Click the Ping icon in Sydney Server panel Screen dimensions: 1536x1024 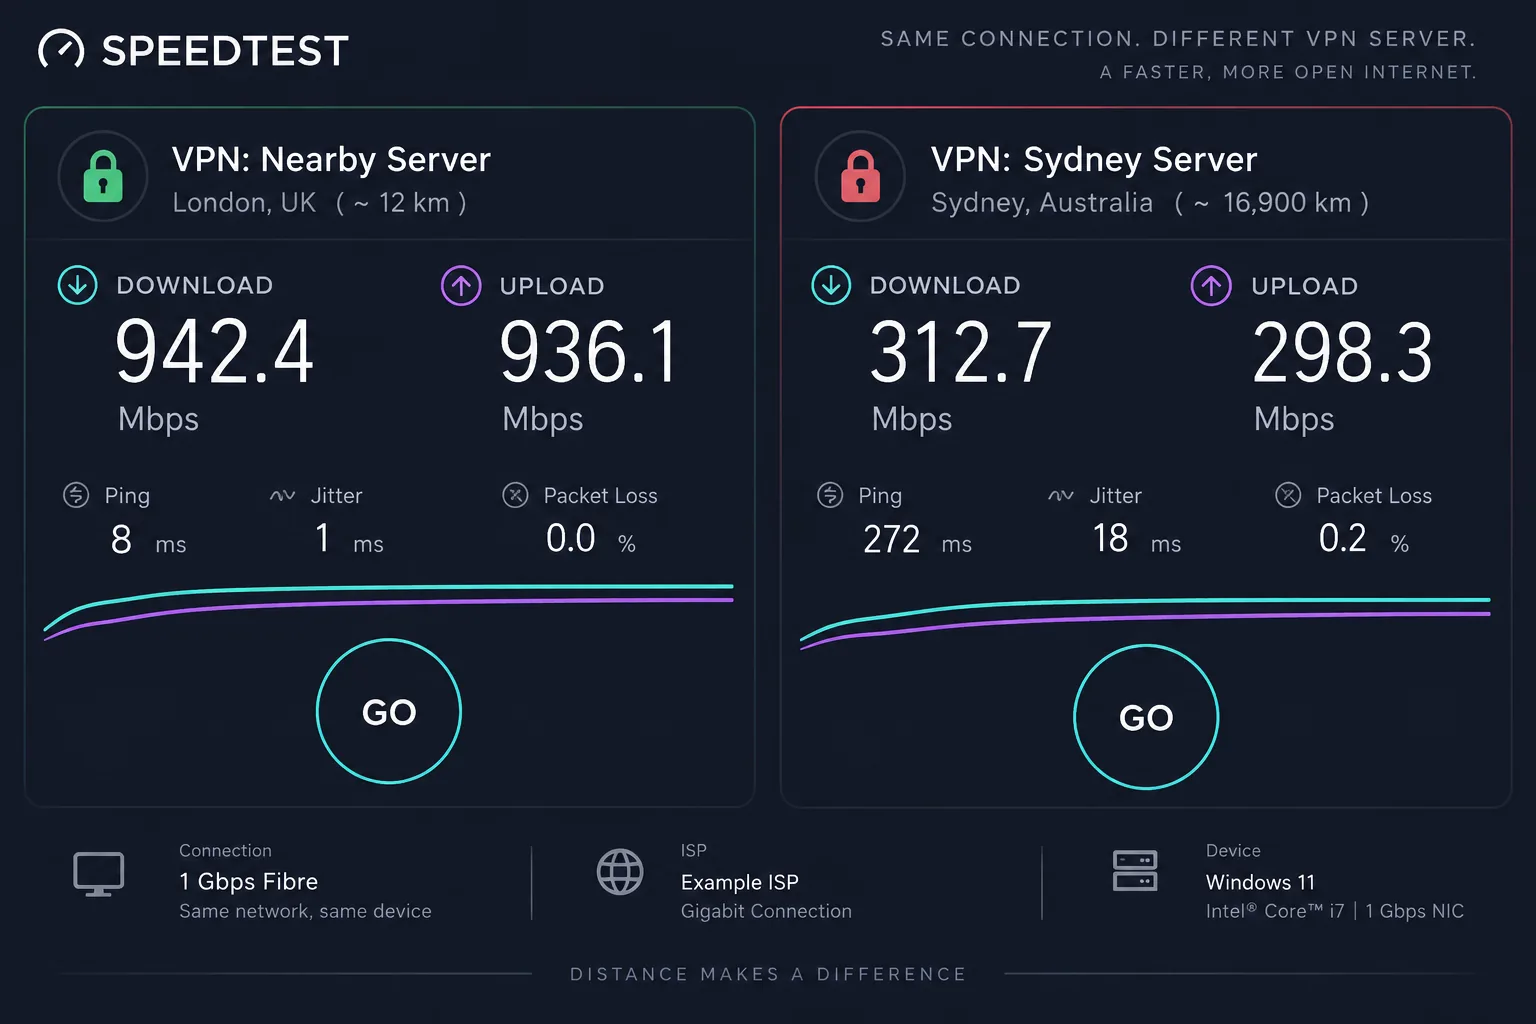(x=830, y=495)
